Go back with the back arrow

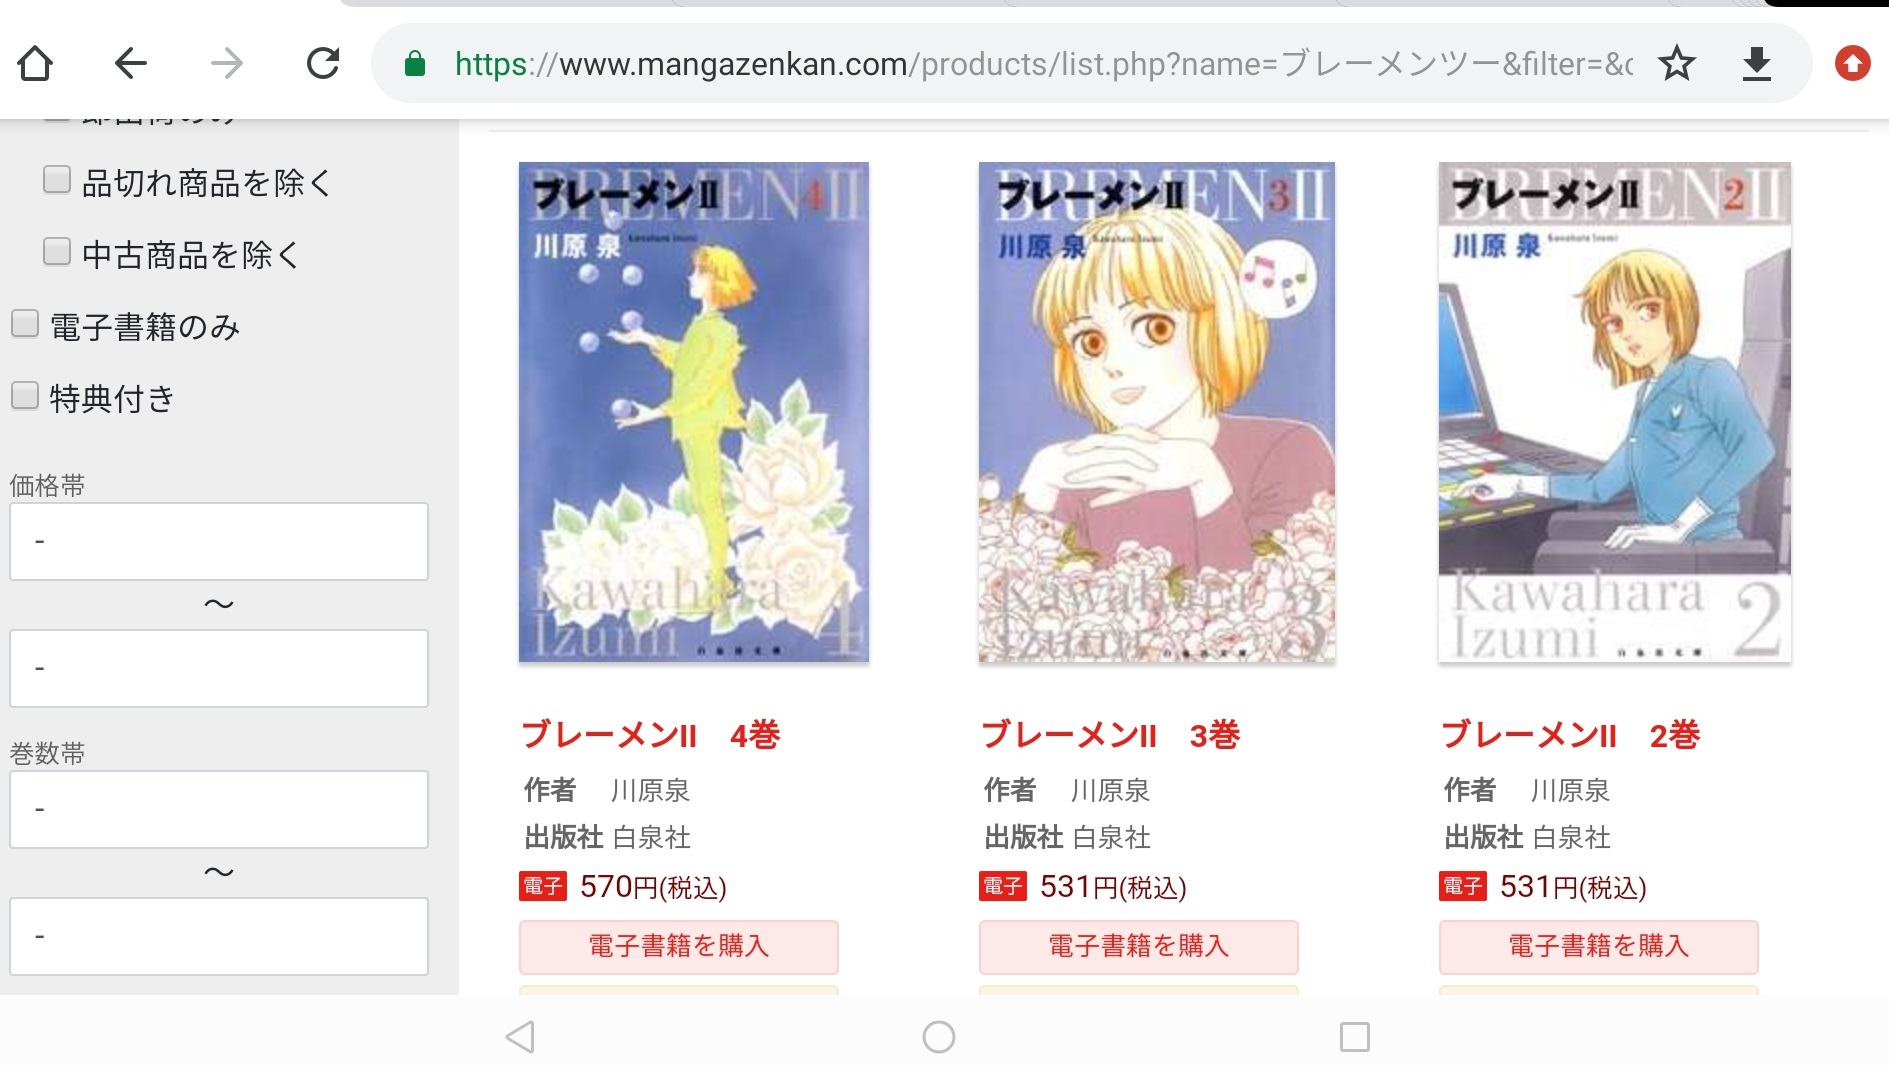coord(130,64)
